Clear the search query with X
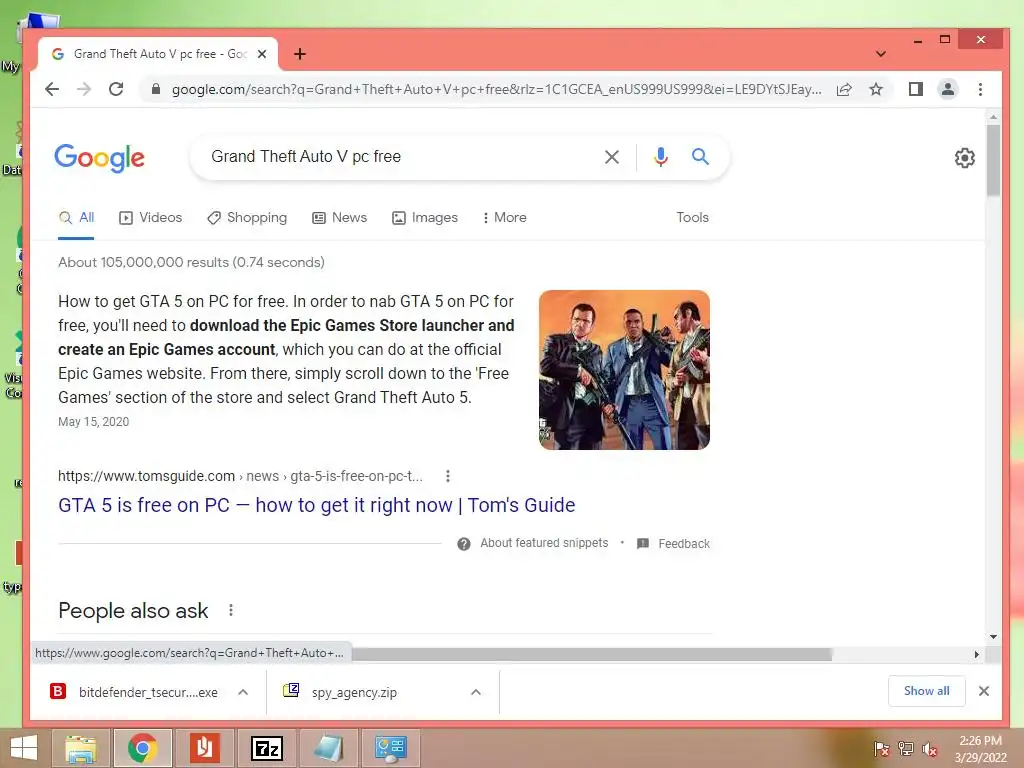This screenshot has width=1024, height=768. coord(611,157)
